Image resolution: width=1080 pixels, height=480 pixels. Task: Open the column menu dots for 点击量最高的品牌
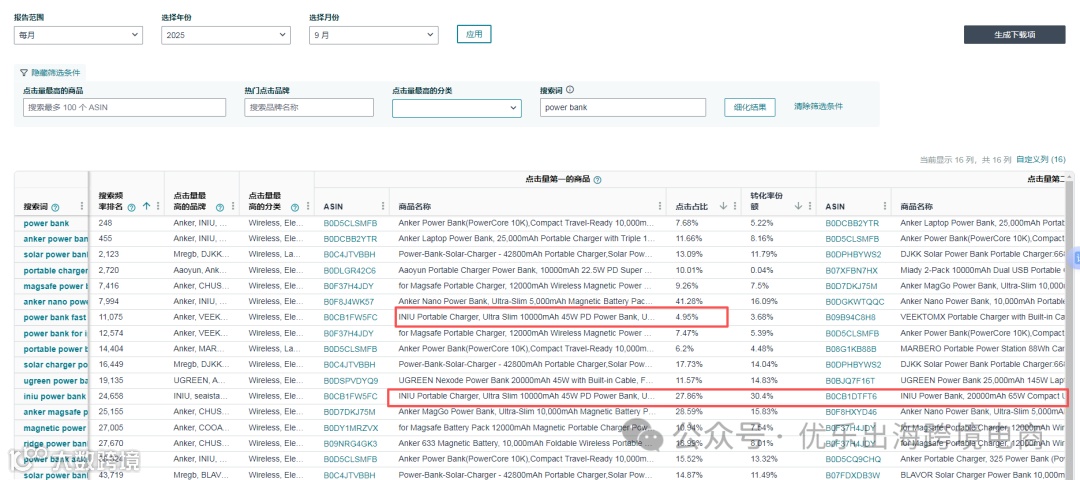[232, 206]
